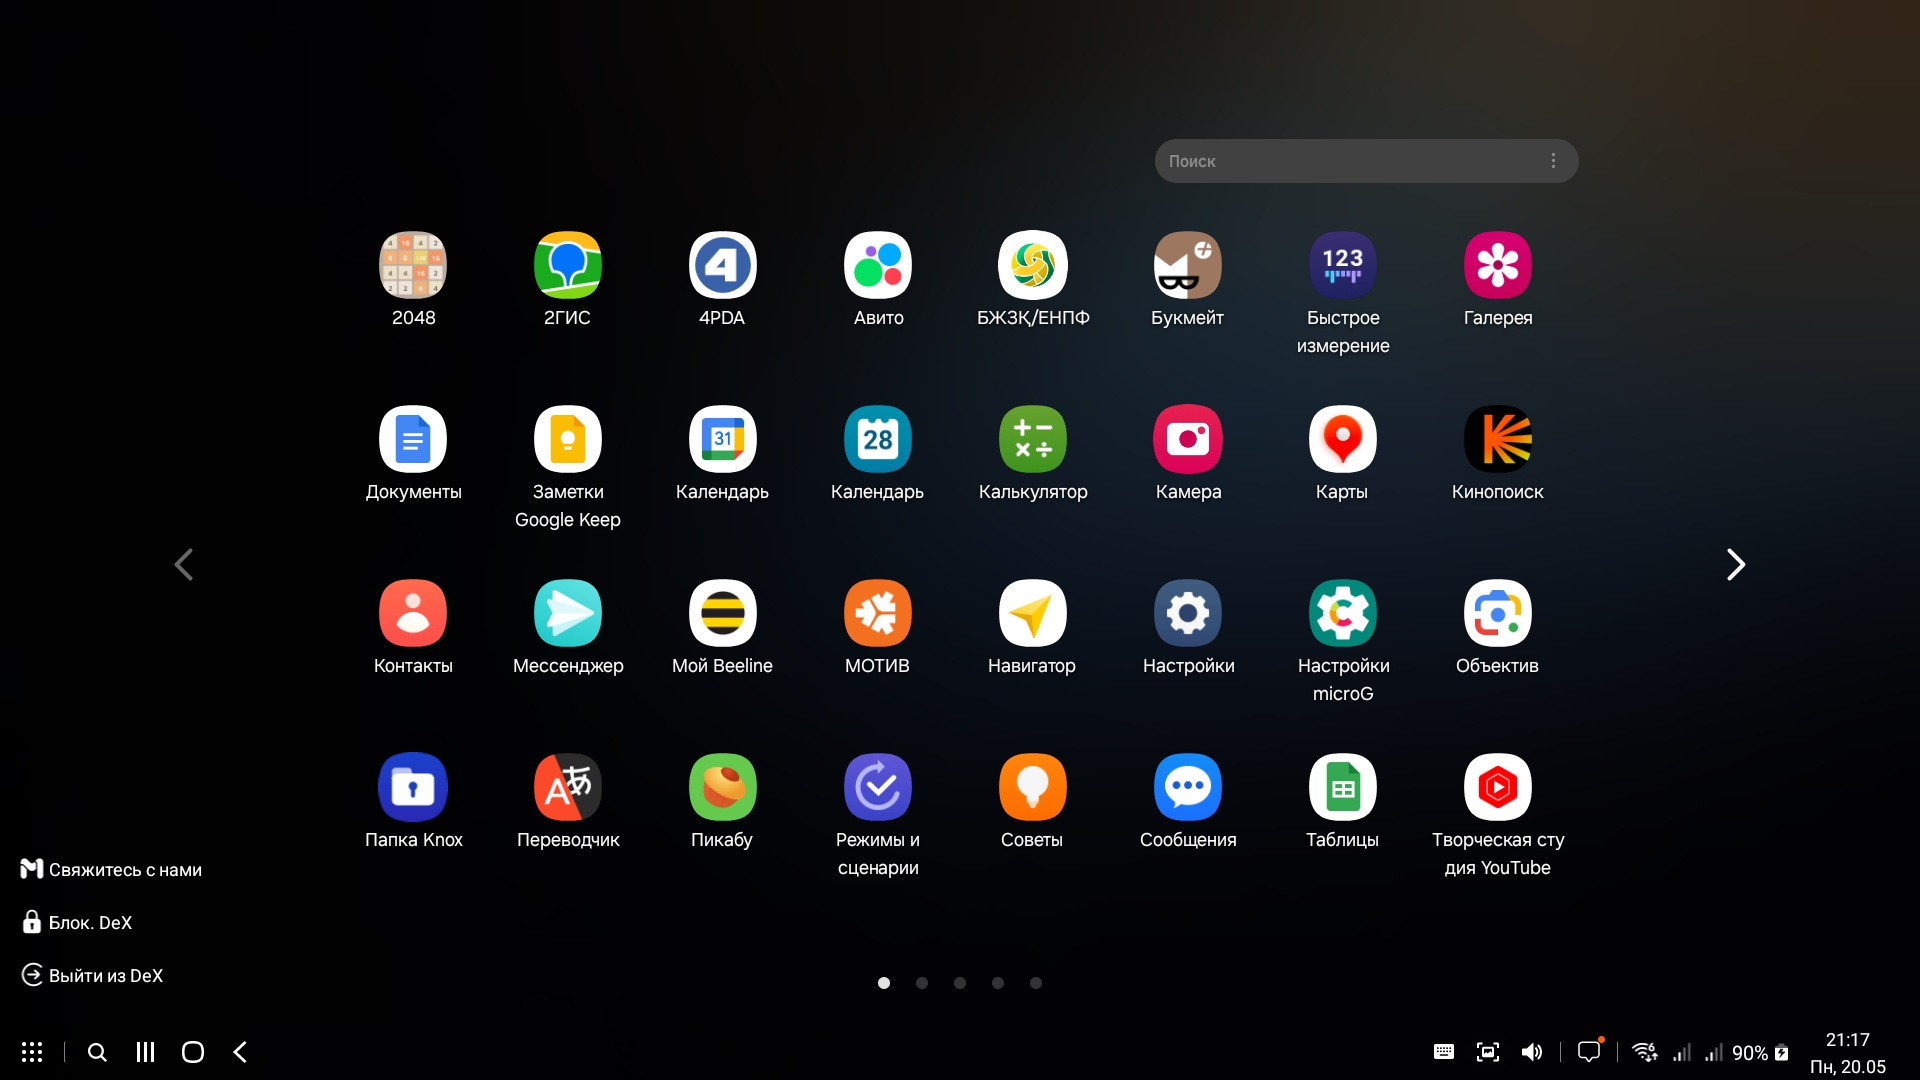Image resolution: width=1920 pixels, height=1080 pixels.
Task: Open the Навигатор app
Action: pyautogui.click(x=1033, y=613)
